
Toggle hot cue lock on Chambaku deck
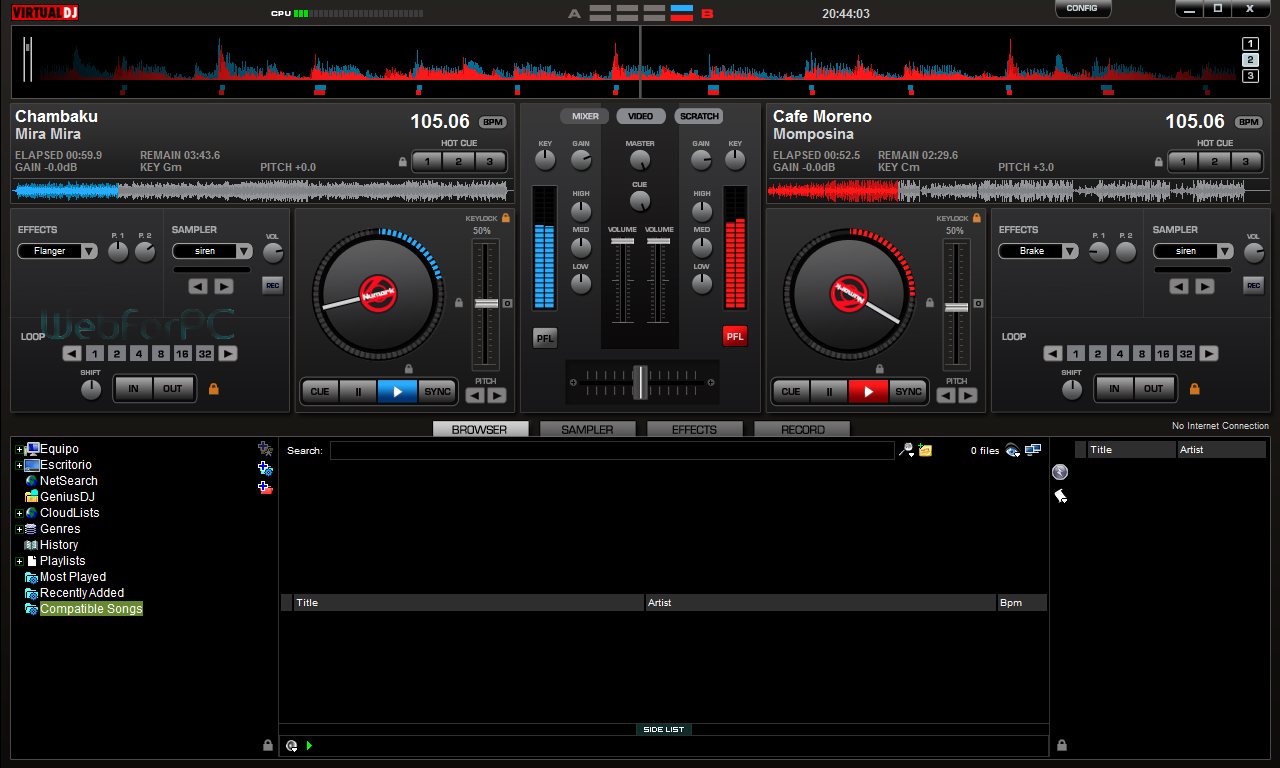[403, 161]
